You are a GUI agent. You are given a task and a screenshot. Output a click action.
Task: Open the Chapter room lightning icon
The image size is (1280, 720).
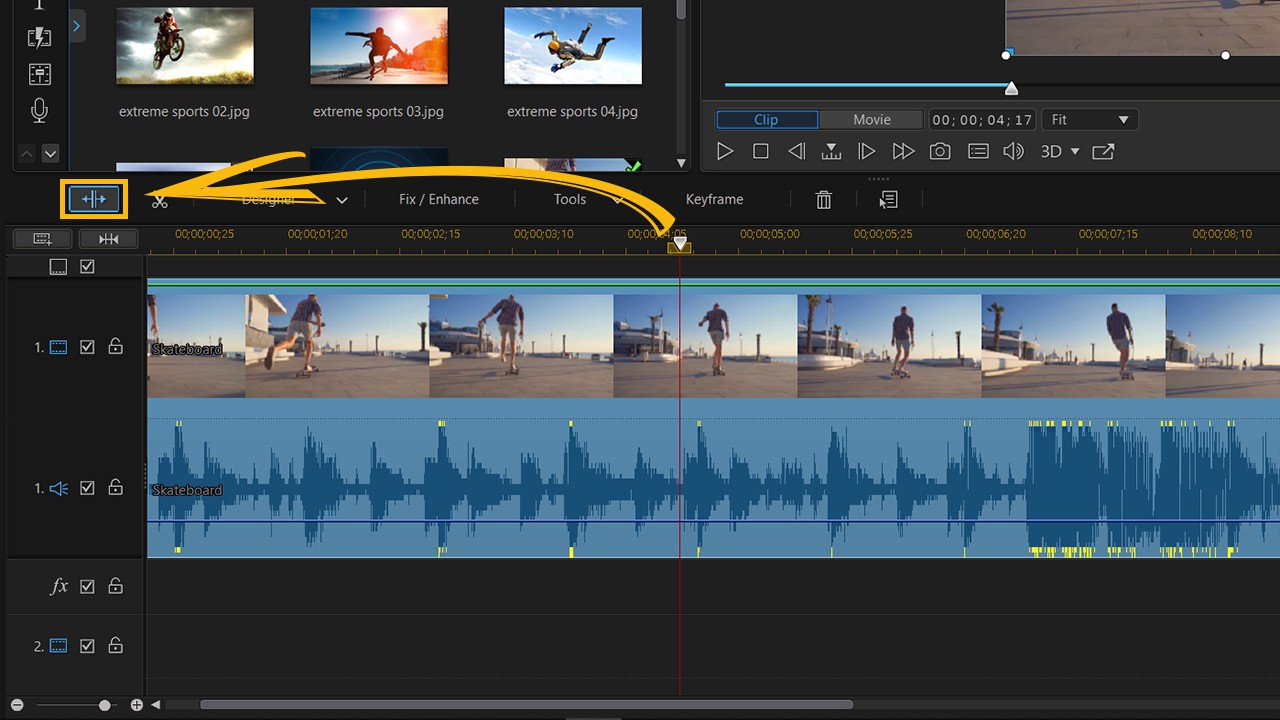(x=39, y=38)
